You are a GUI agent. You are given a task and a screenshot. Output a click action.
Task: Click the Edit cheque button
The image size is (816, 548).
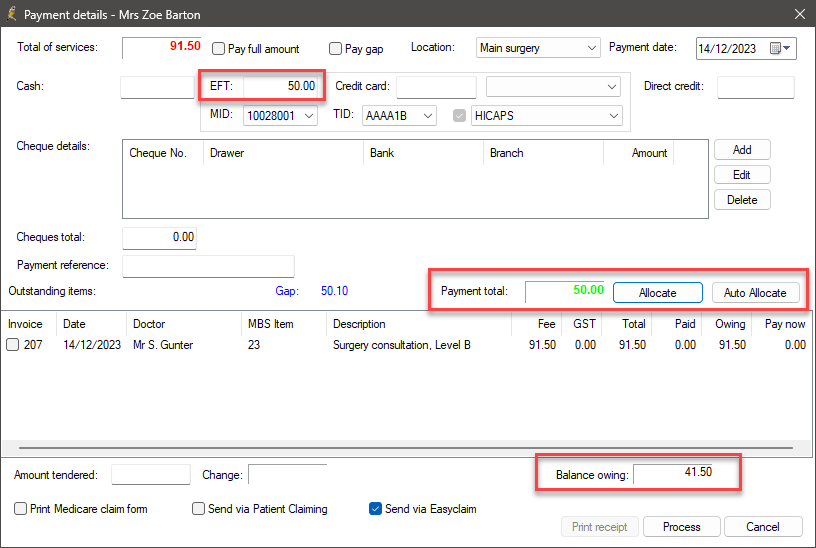[x=742, y=175]
